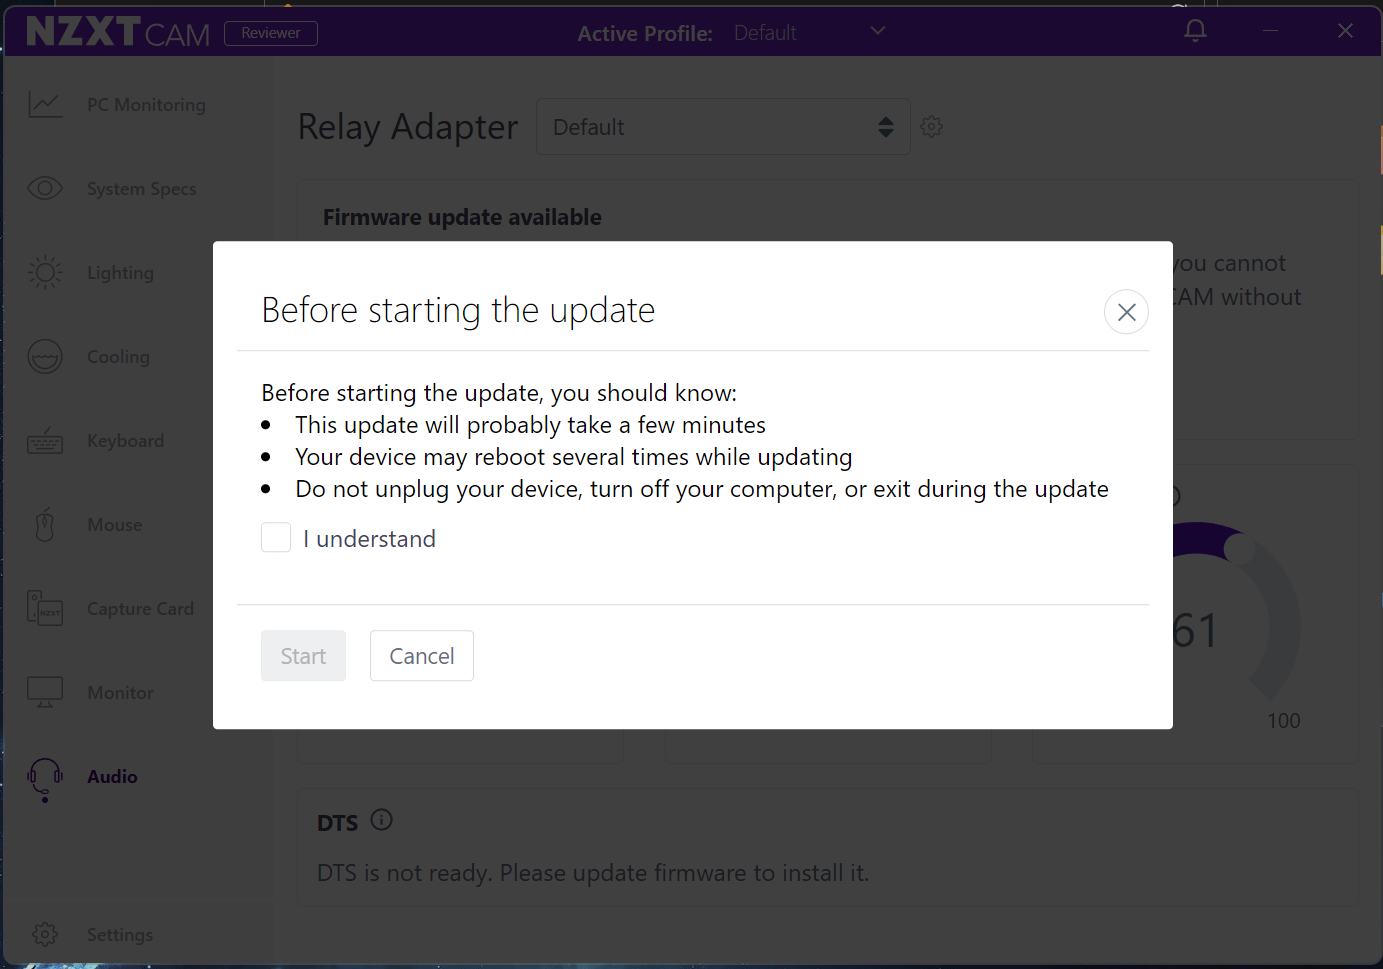Click the Cancel button
The height and width of the screenshot is (969, 1383).
tap(422, 656)
